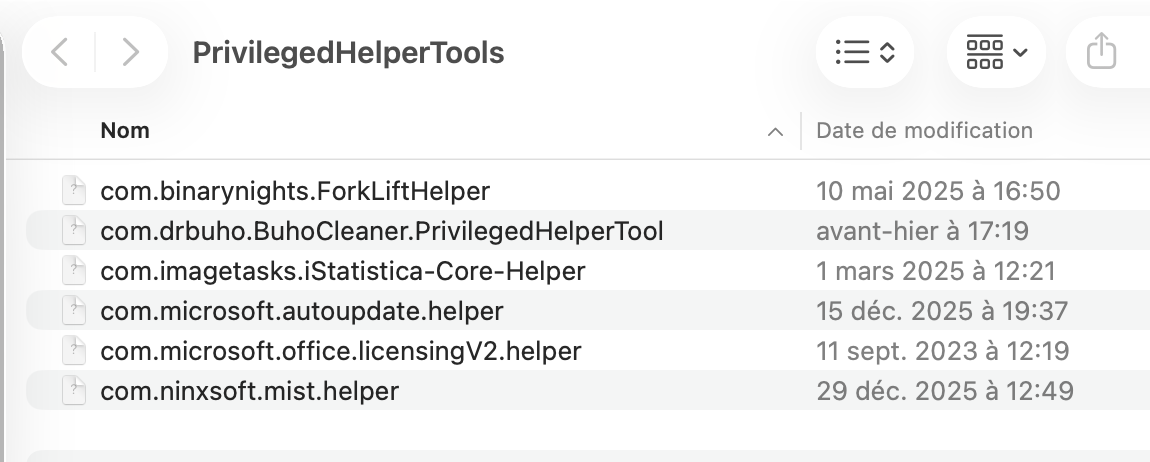
Task: Select com.drbuho.BuhoCleaner.PrivilegedHelperTool row
Action: pos(381,231)
